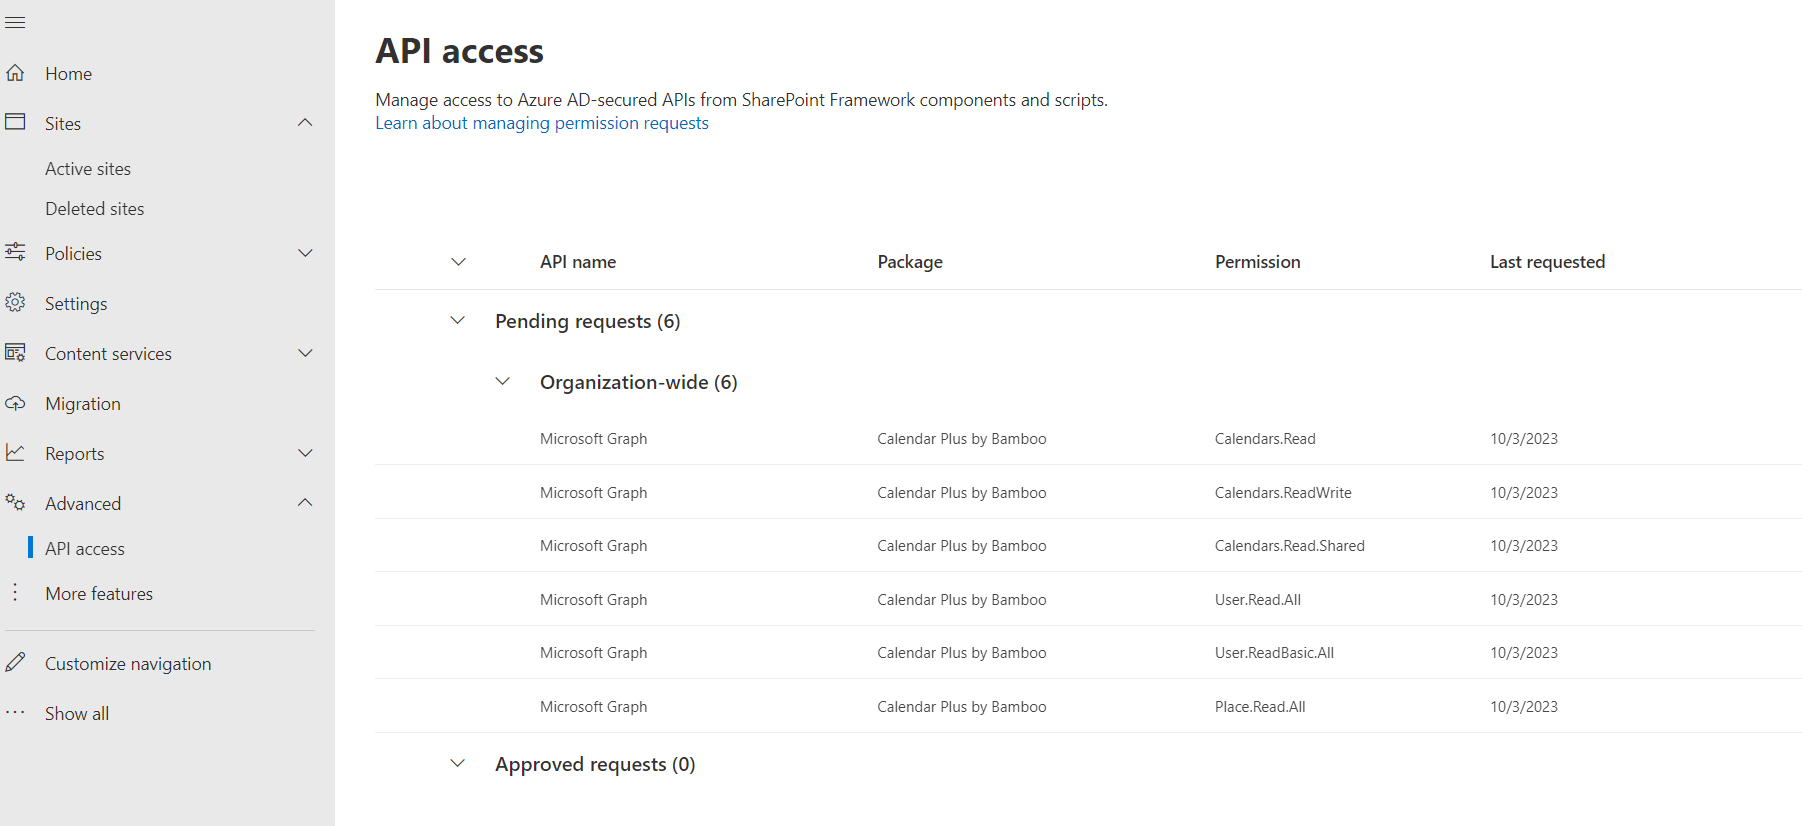Click the Reports chart icon
This screenshot has height=826, width=1802.
pos(15,452)
